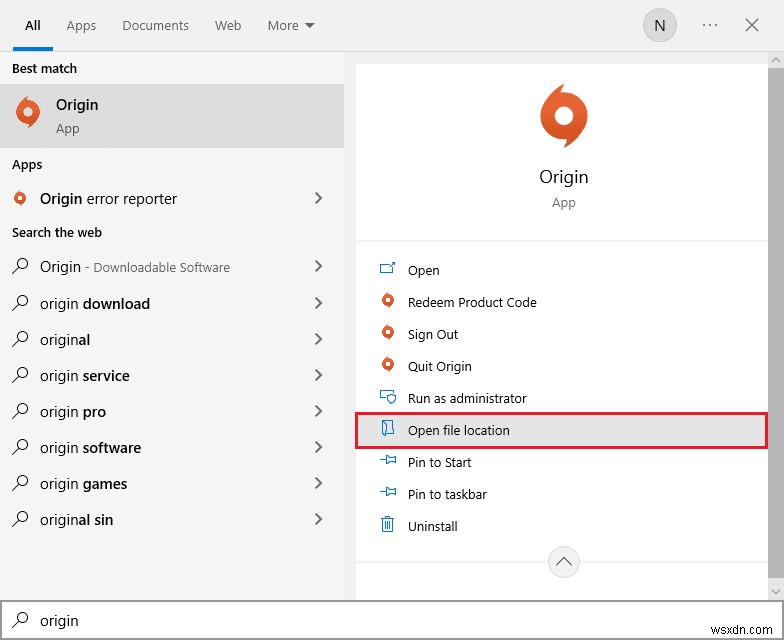Screen dimensions: 784x640
Task: Click the Run as administrator shield icon
Action: [x=388, y=398]
